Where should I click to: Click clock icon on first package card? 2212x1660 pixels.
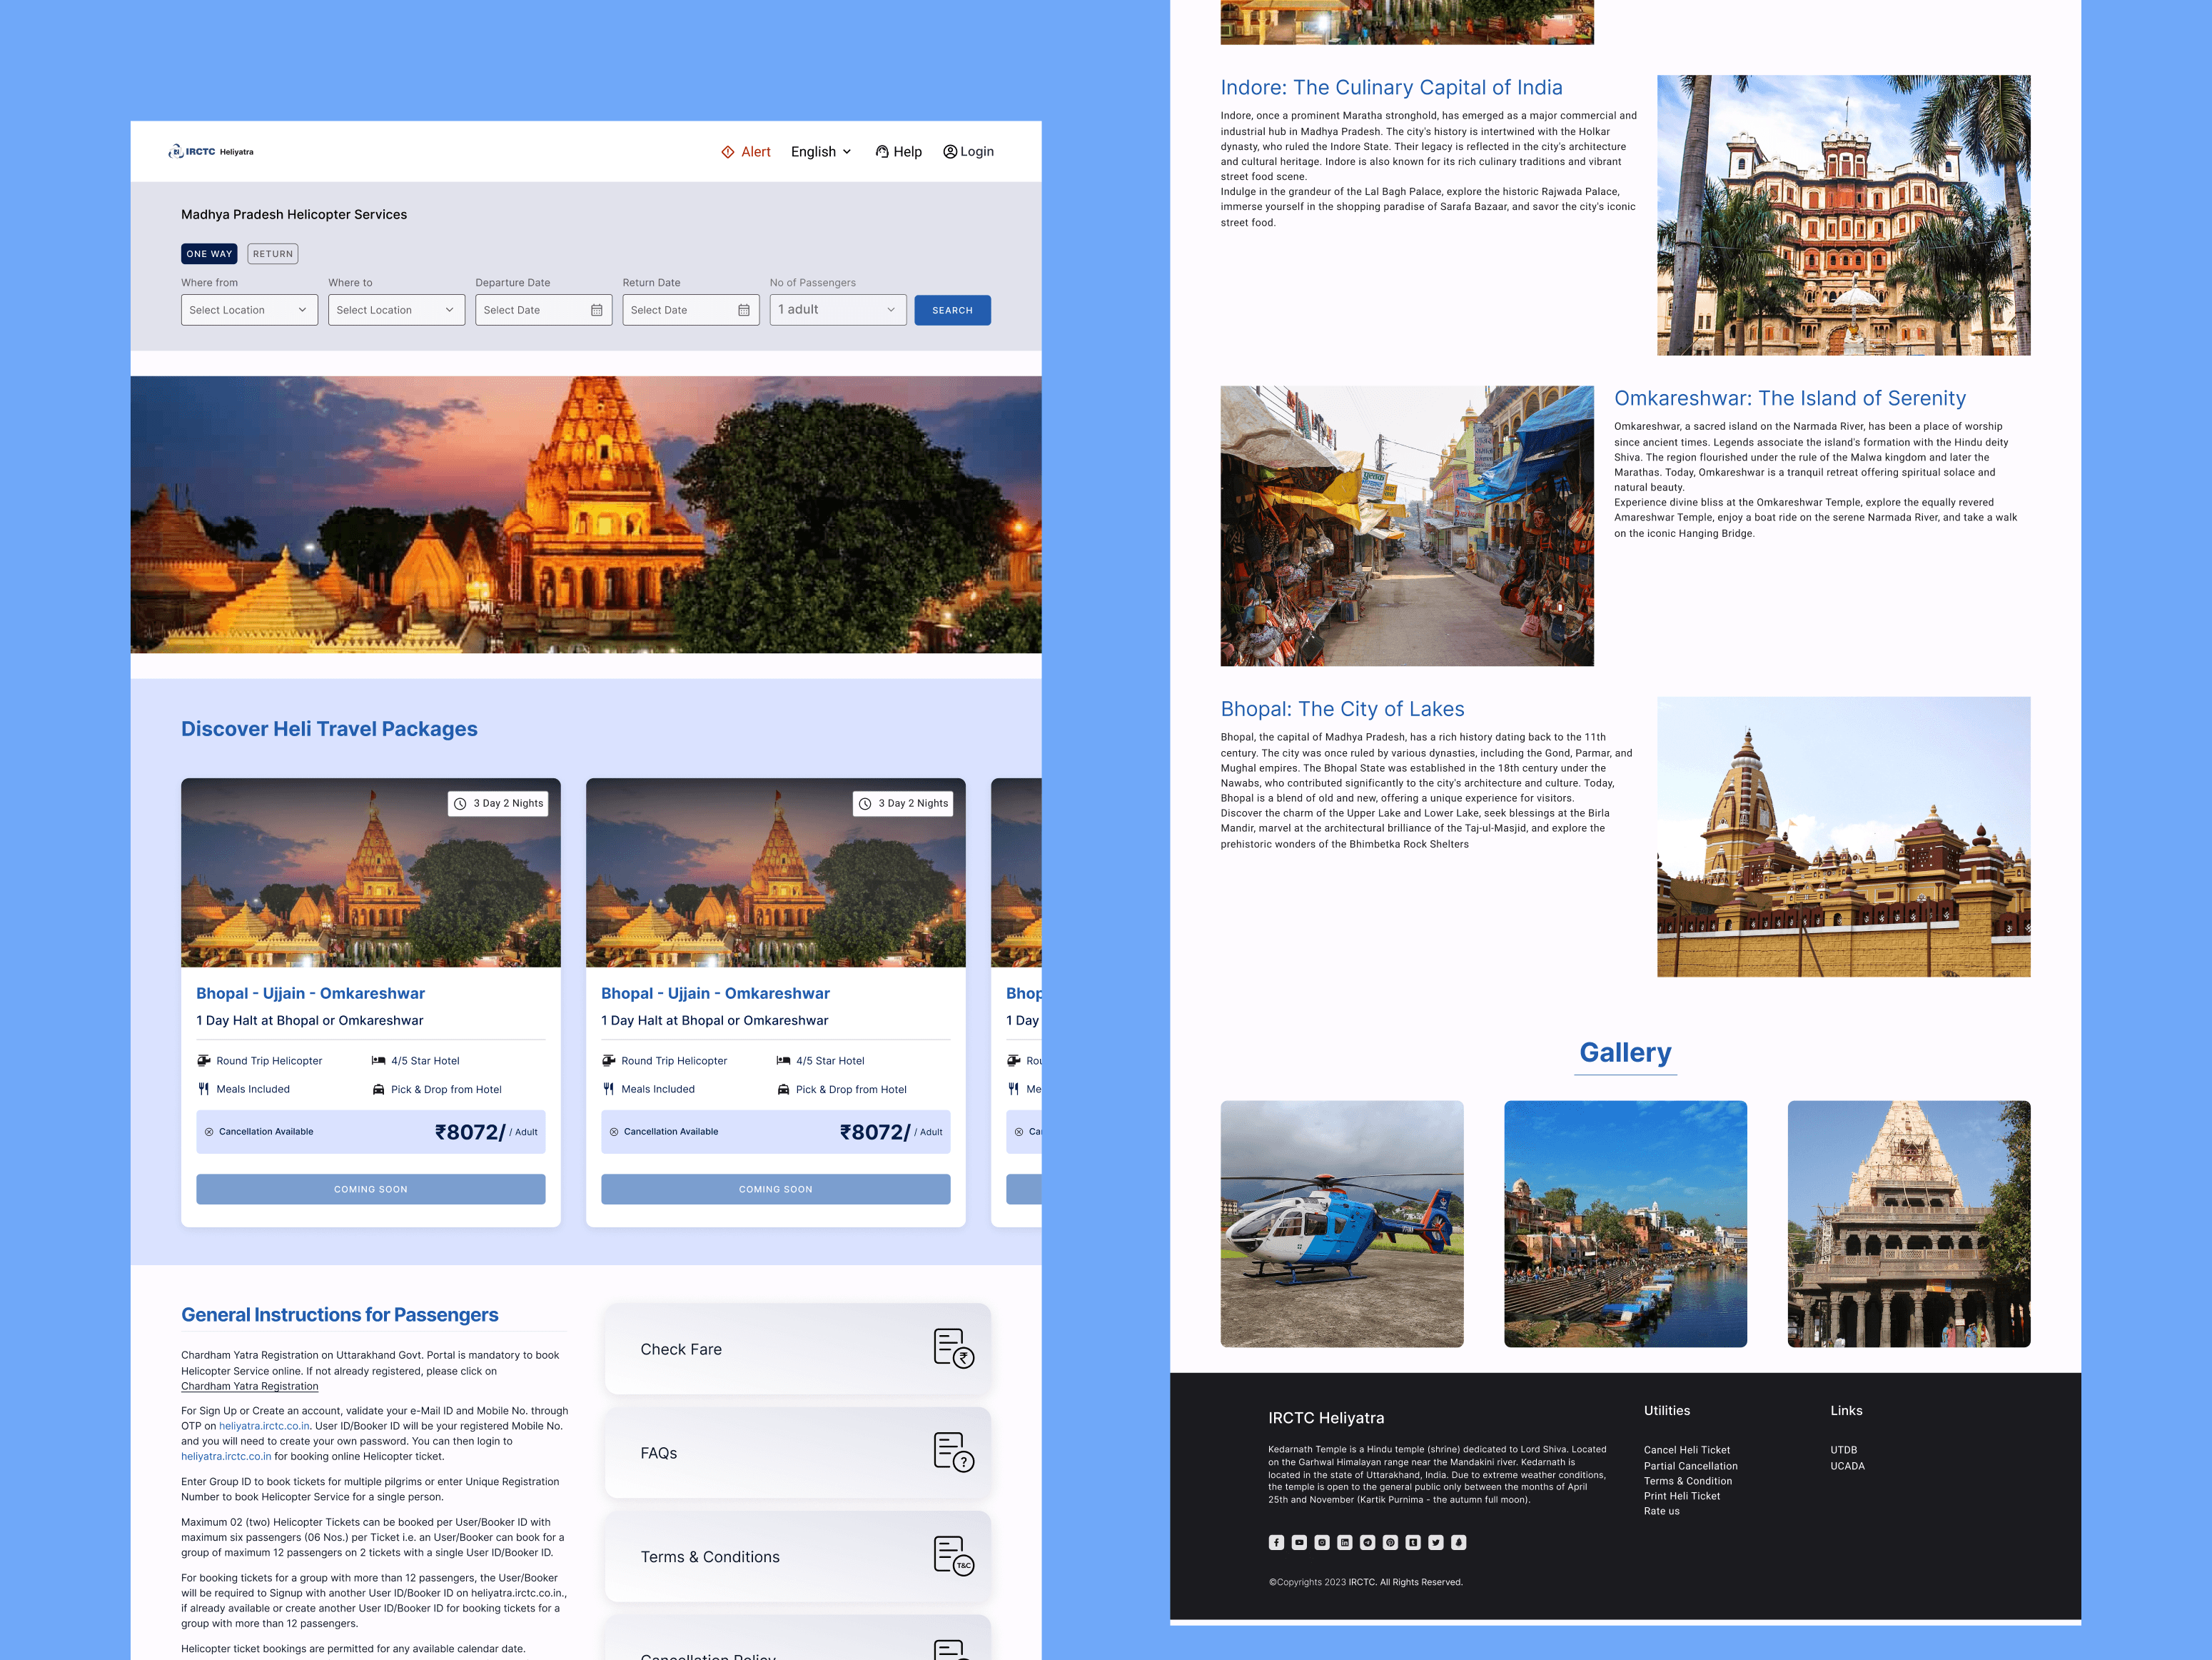click(460, 804)
